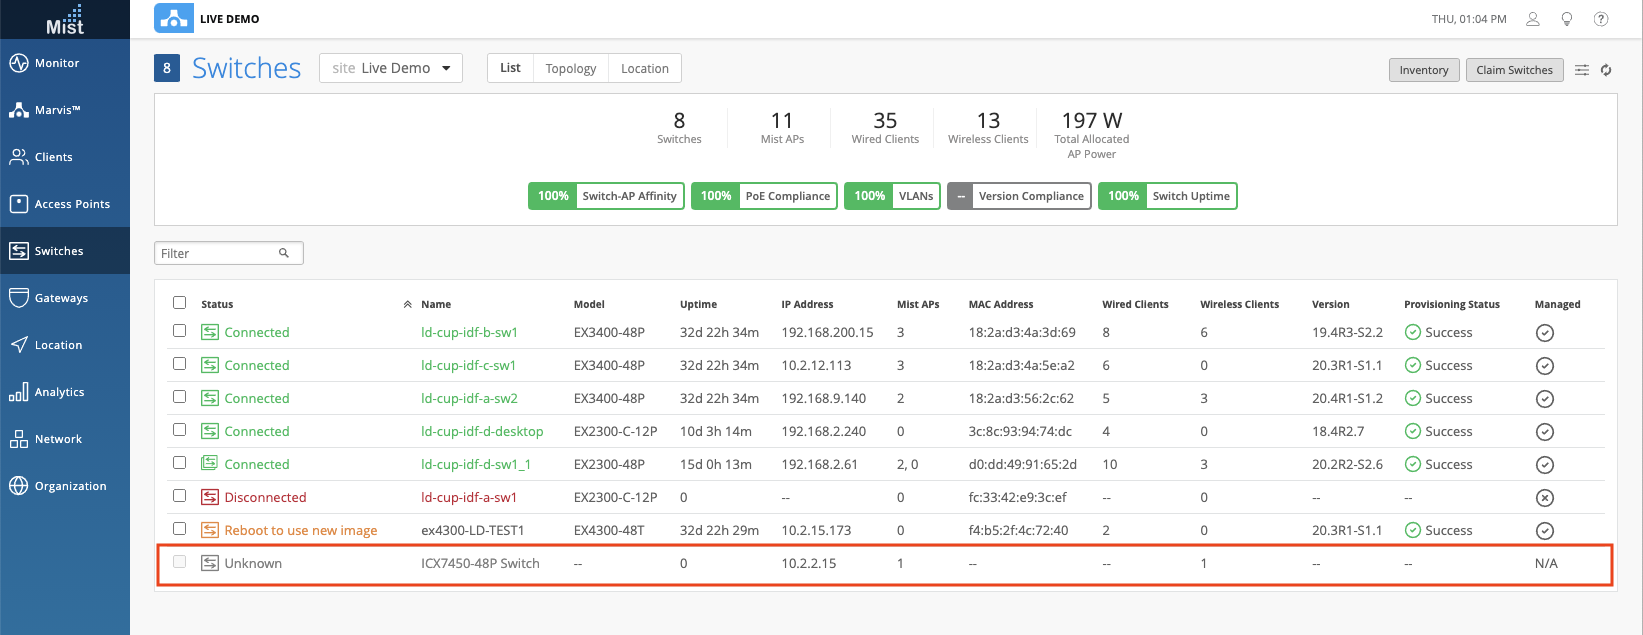Expand the site Live Demo dropdown

(x=391, y=68)
